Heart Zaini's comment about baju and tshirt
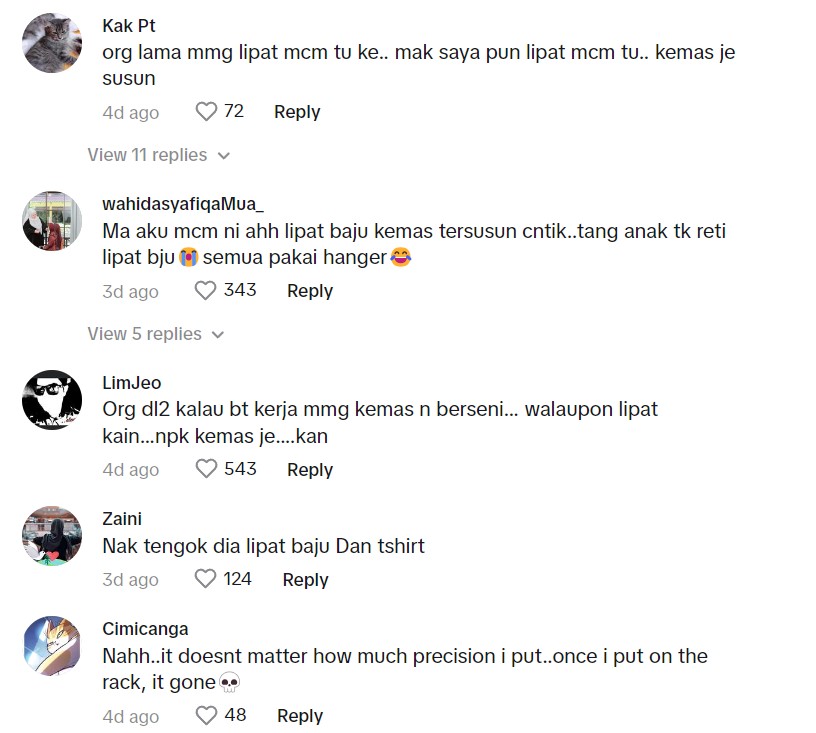The height and width of the screenshot is (733, 816). tap(206, 579)
